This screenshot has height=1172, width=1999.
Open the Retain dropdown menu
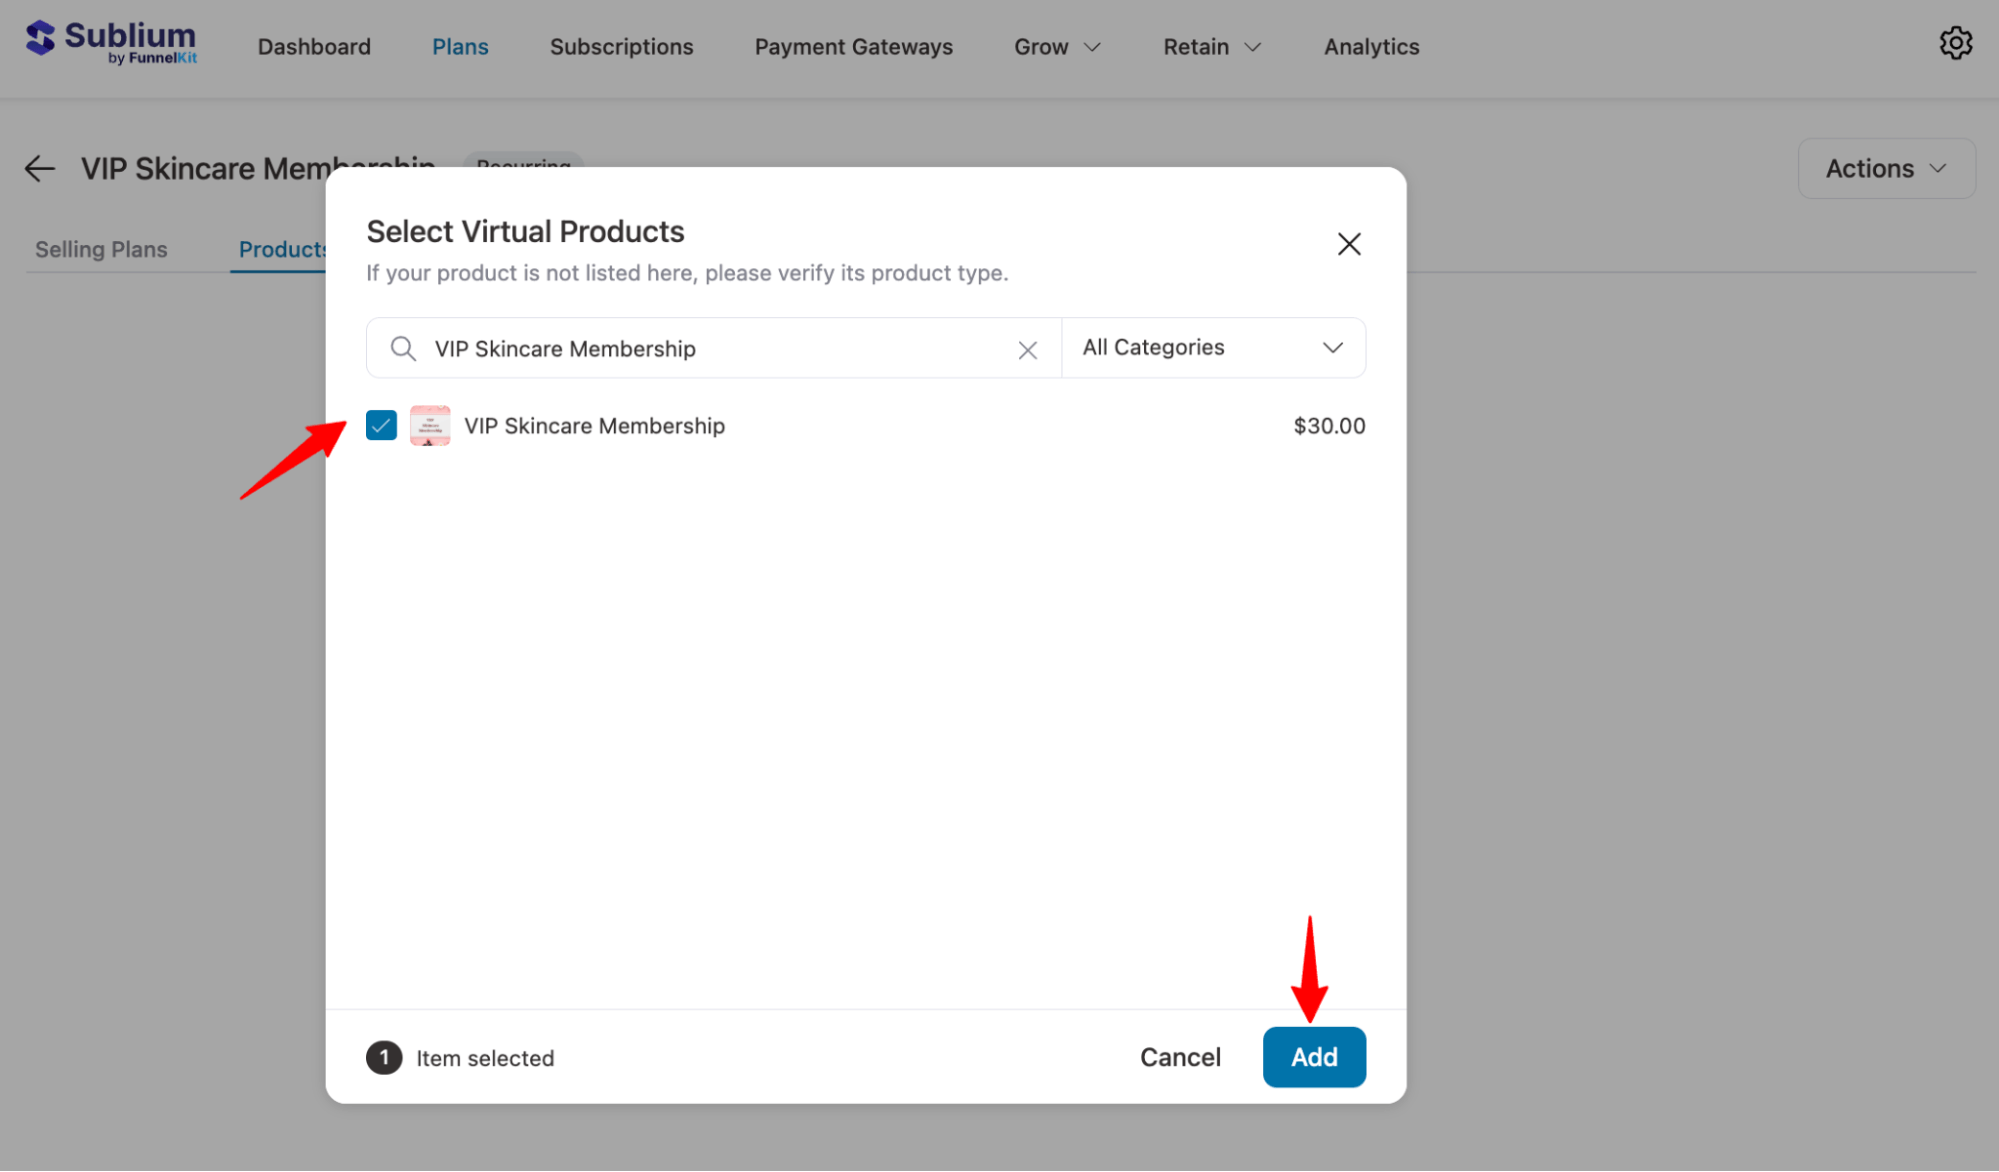[1210, 46]
